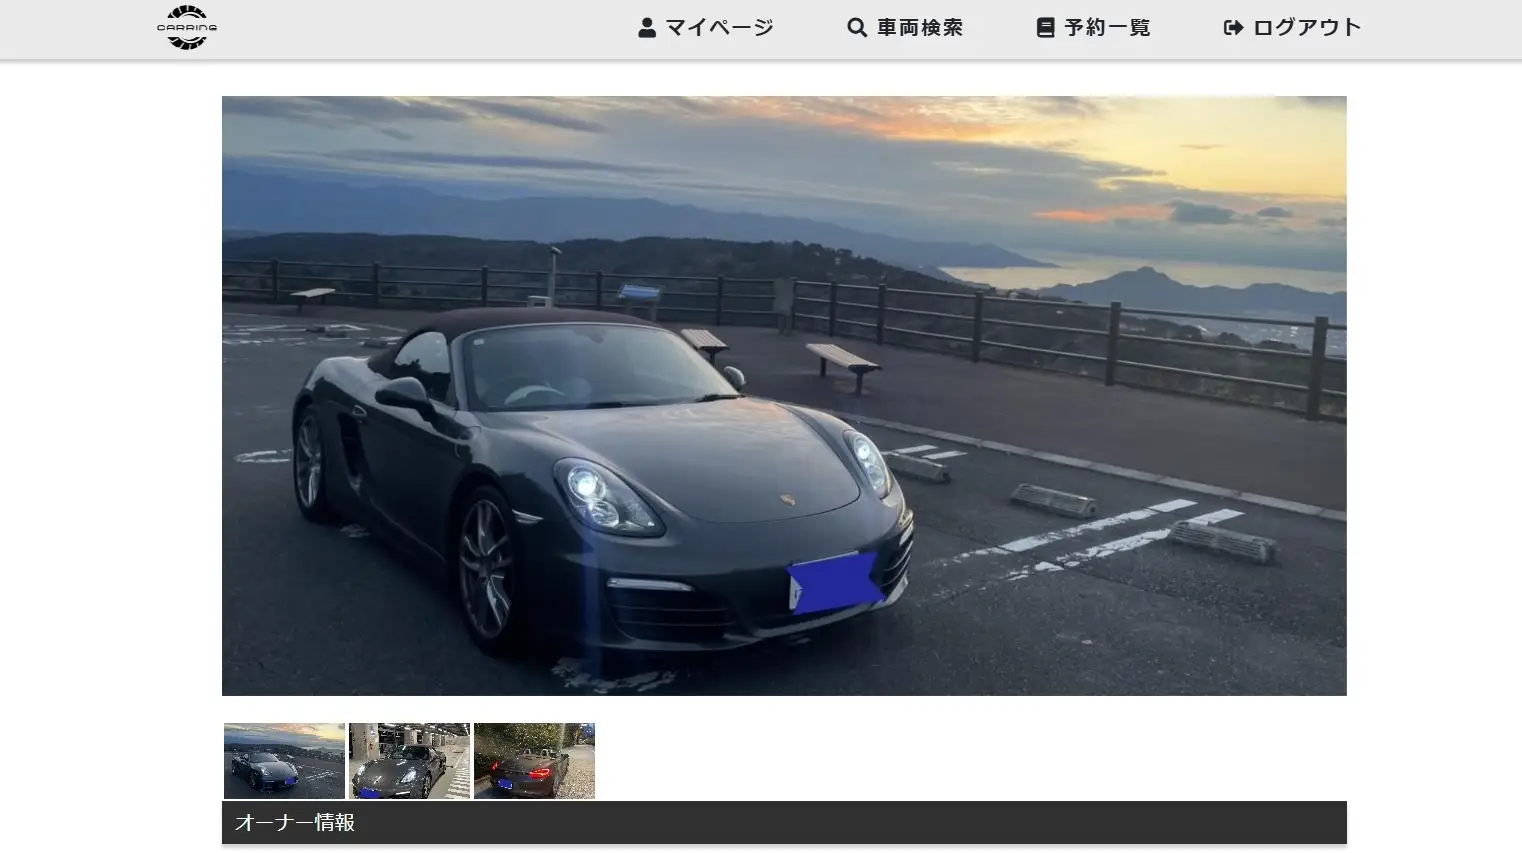Click the Carping logo in the header
The height and width of the screenshot is (853, 1522).
[x=187, y=28]
